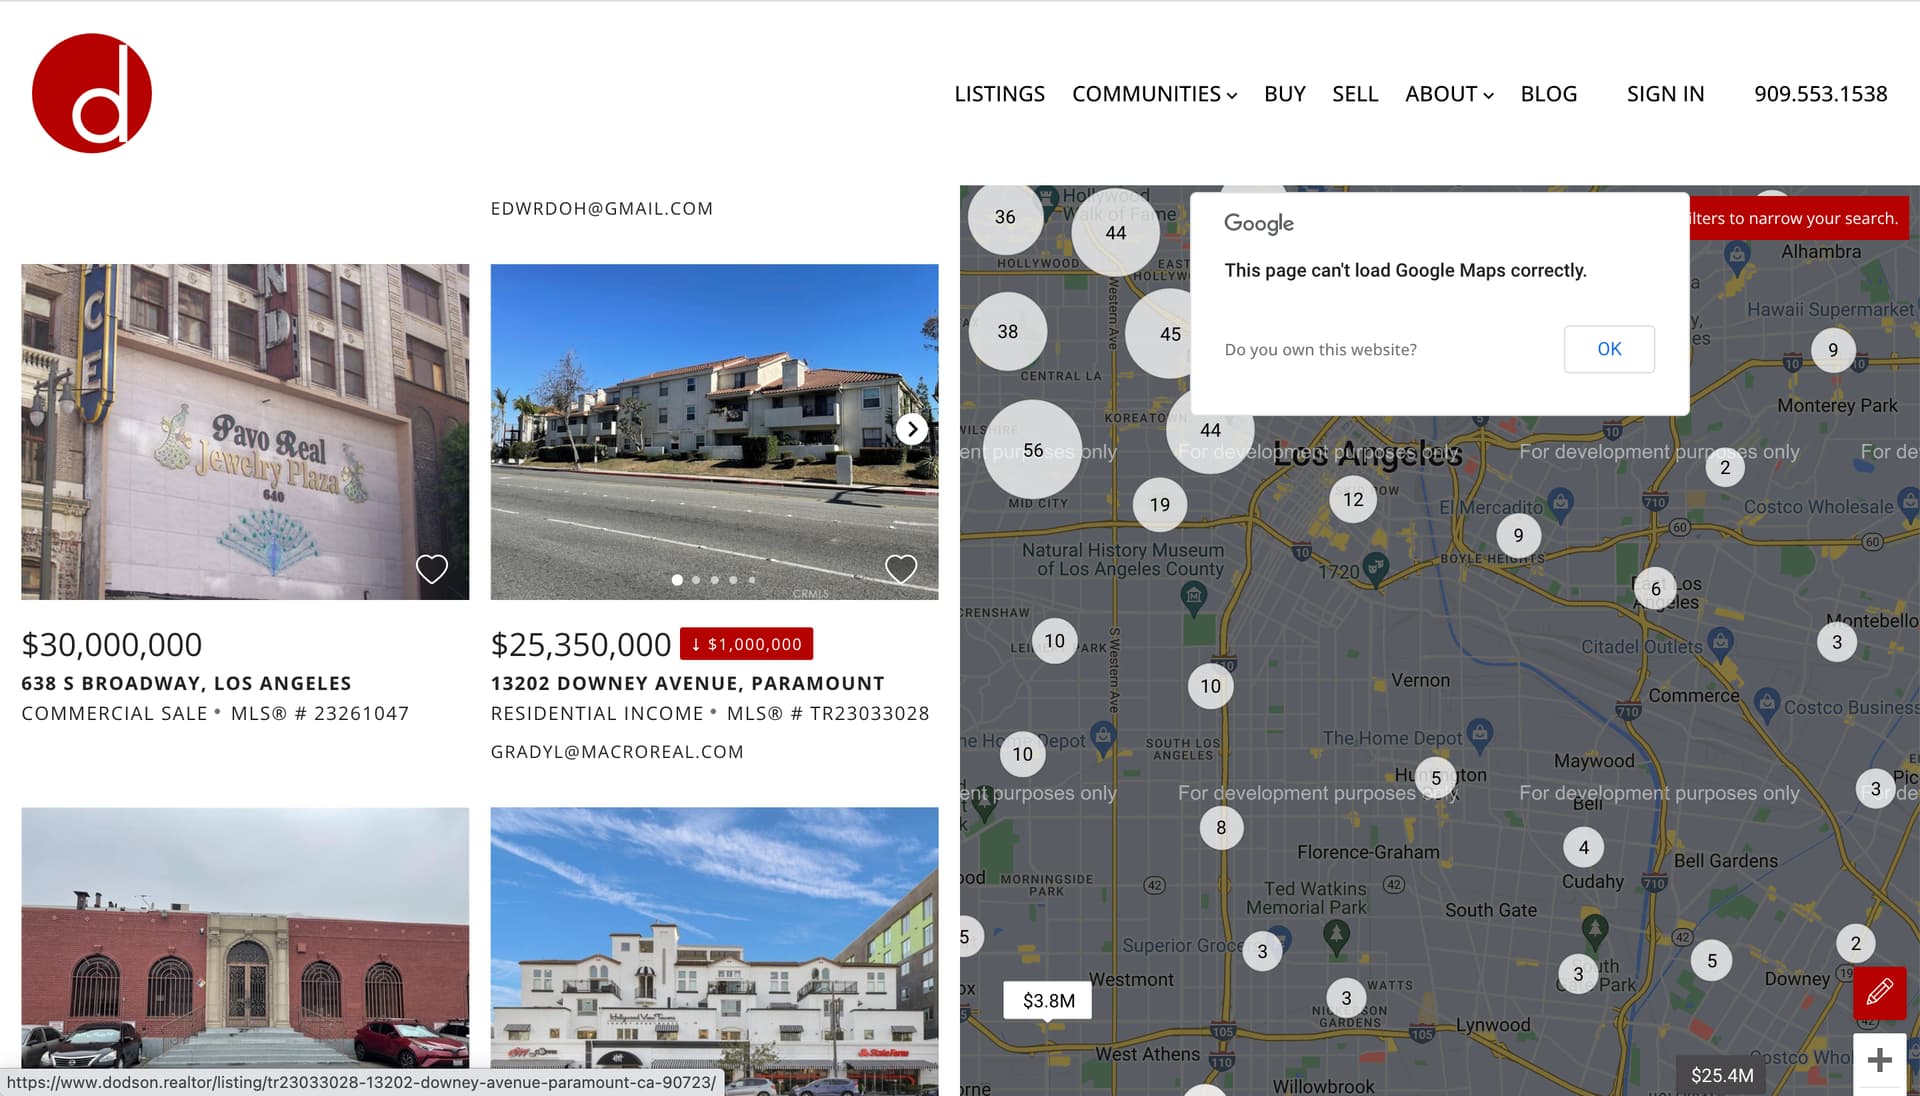Viewport: 1920px width, 1096px height.
Task: Expand the About dropdown
Action: pos(1449,94)
